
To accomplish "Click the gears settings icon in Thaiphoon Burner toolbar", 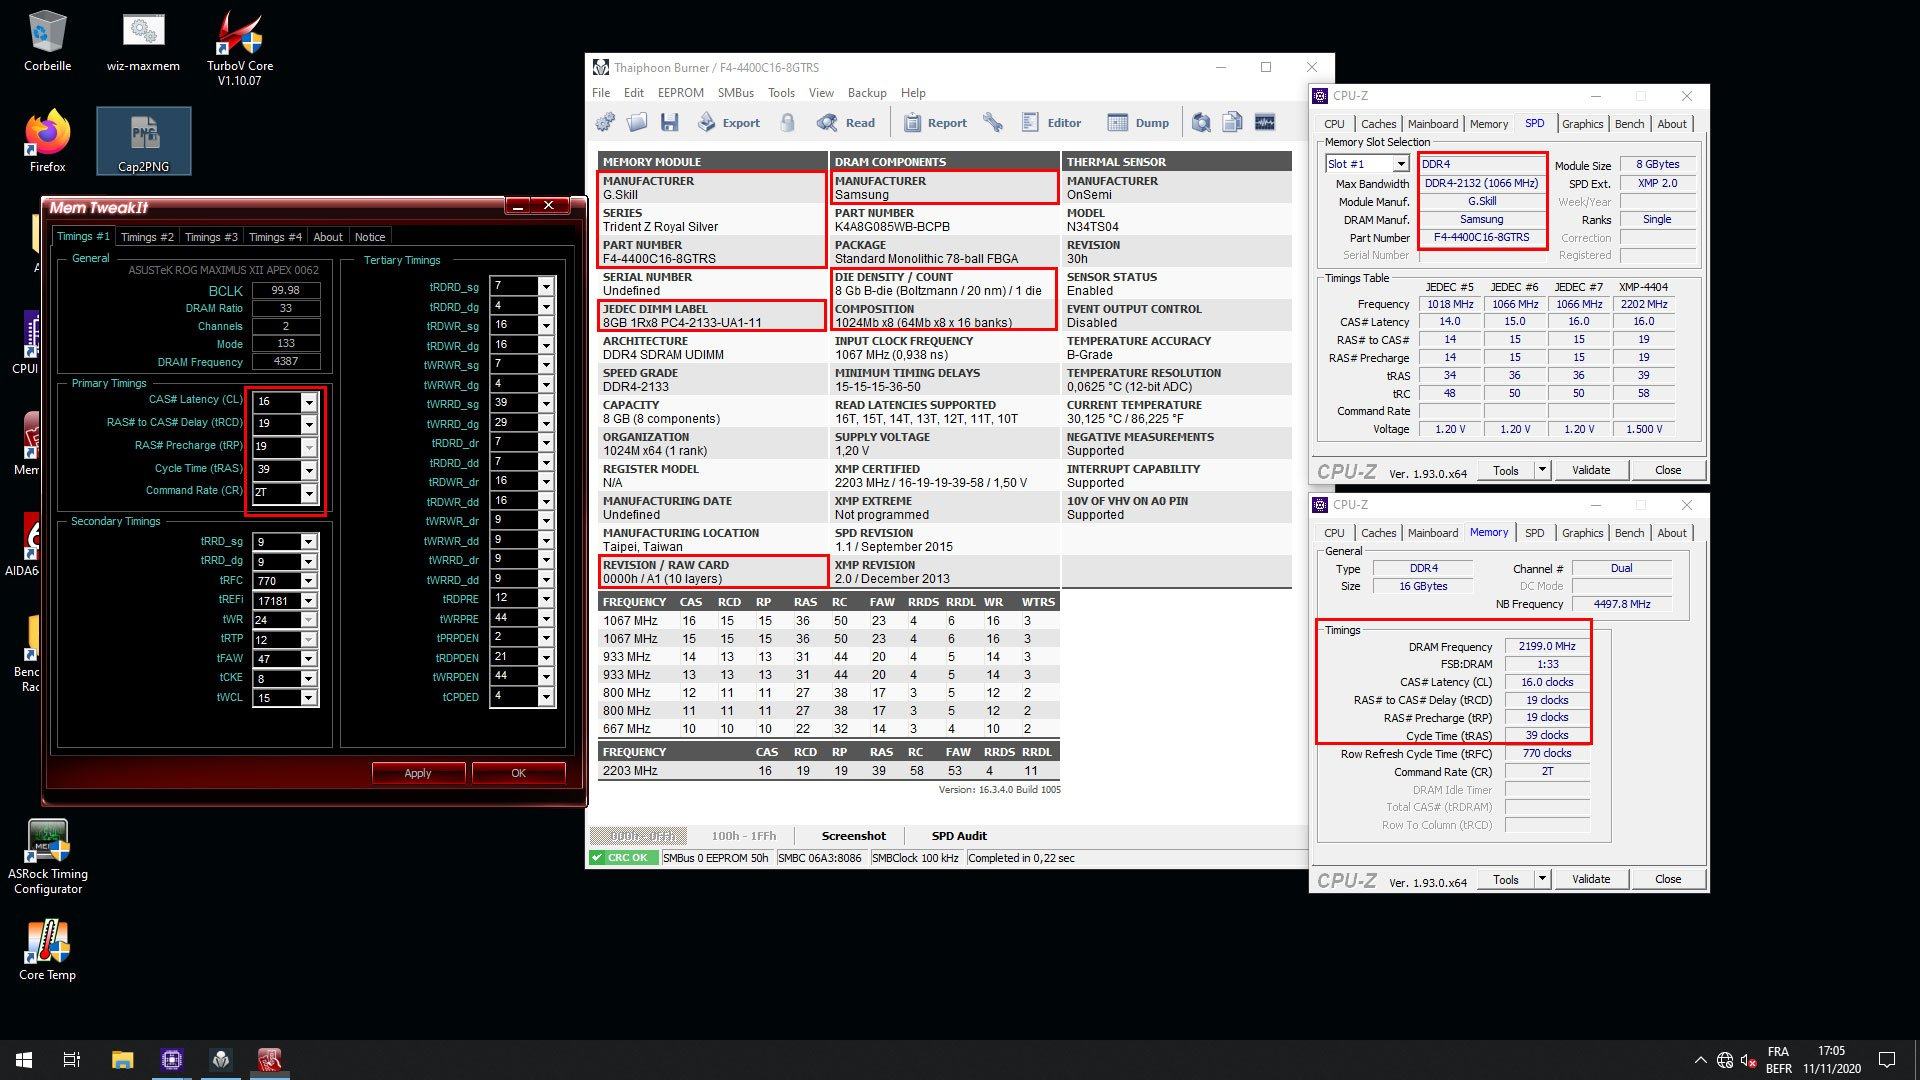I will pos(605,123).
